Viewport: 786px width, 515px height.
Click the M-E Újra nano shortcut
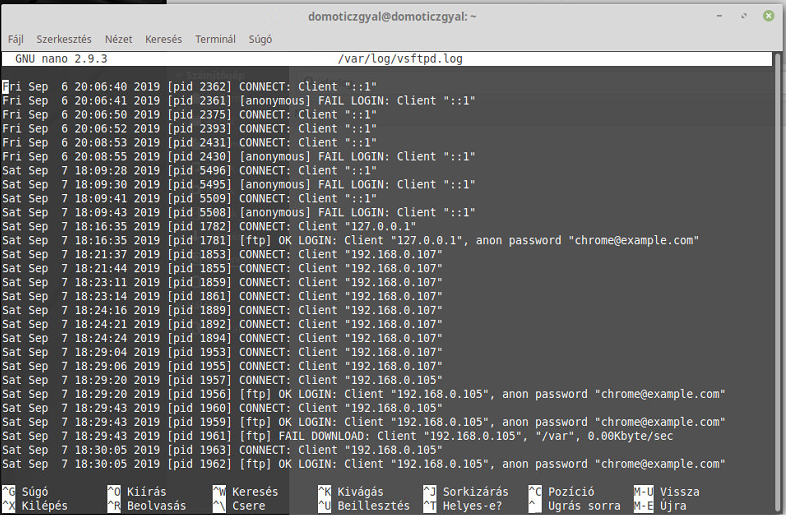coord(660,506)
